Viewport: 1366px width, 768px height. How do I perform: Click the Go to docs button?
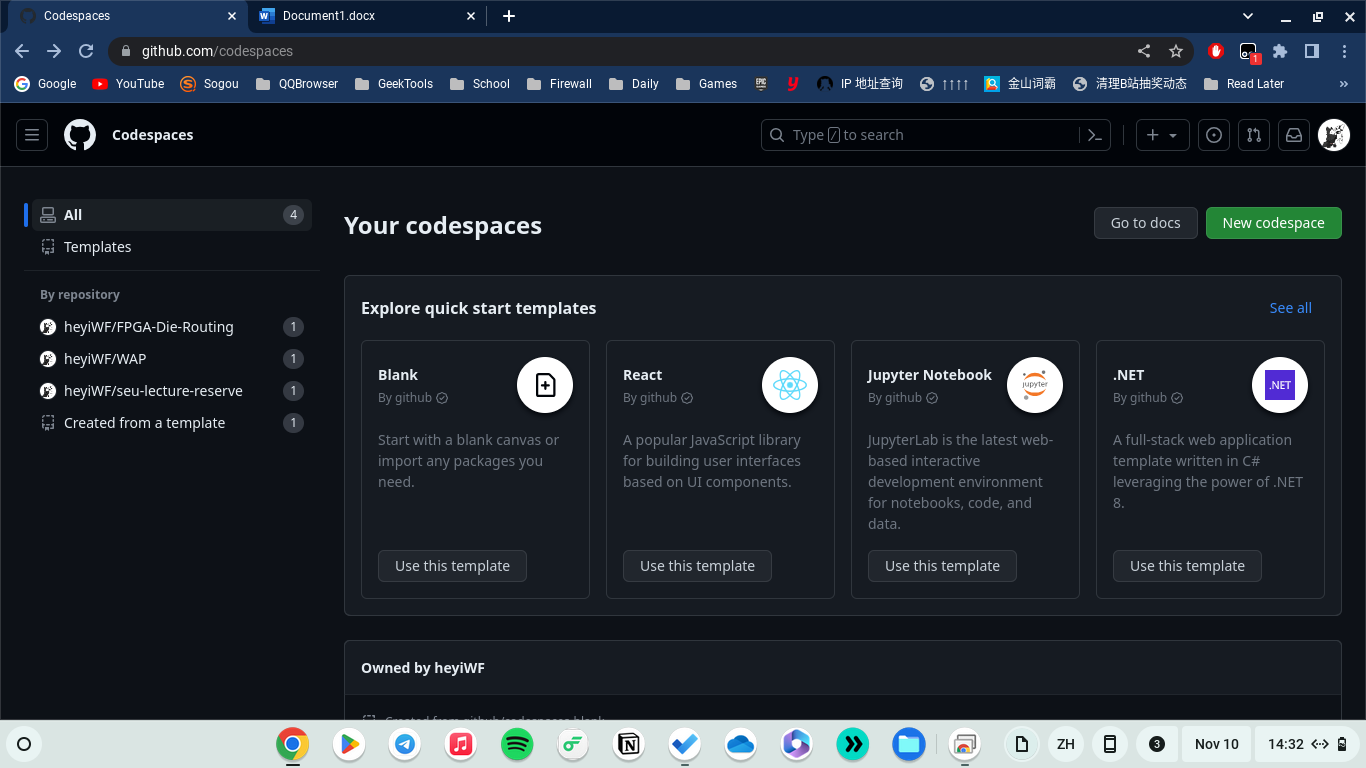(x=1145, y=223)
